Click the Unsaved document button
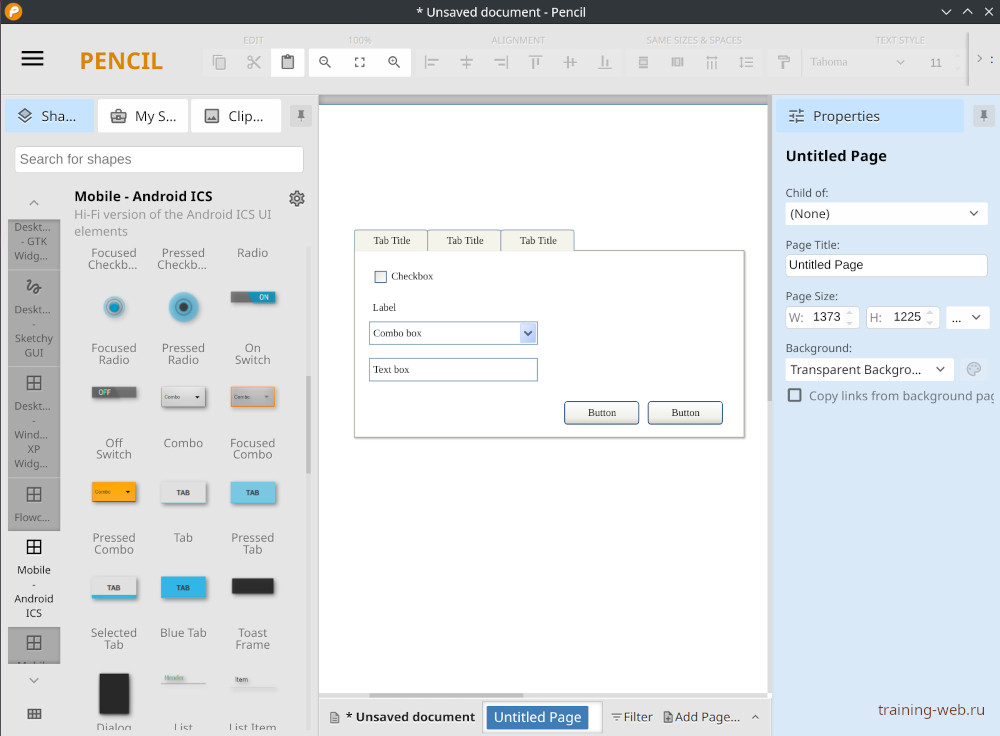 [403, 717]
